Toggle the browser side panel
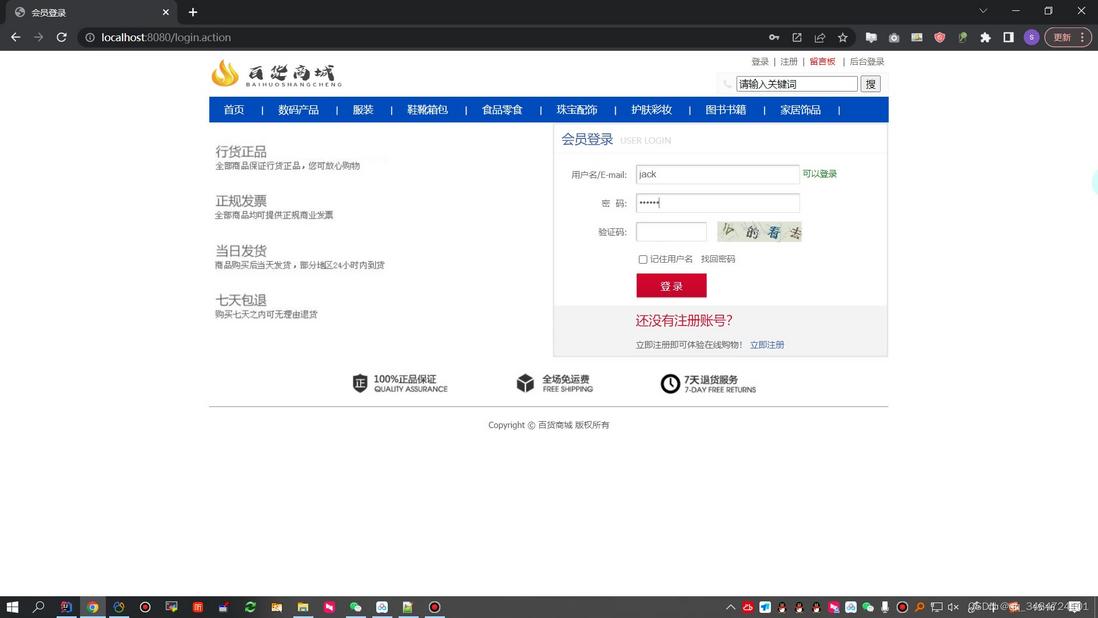This screenshot has width=1098, height=618. point(1008,37)
